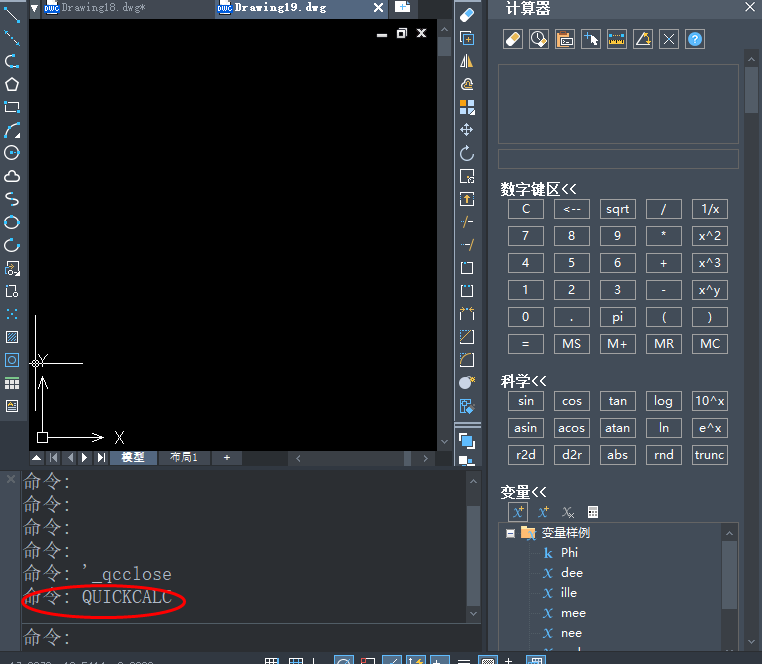Clear the calculator with eraser icon

click(x=513, y=39)
